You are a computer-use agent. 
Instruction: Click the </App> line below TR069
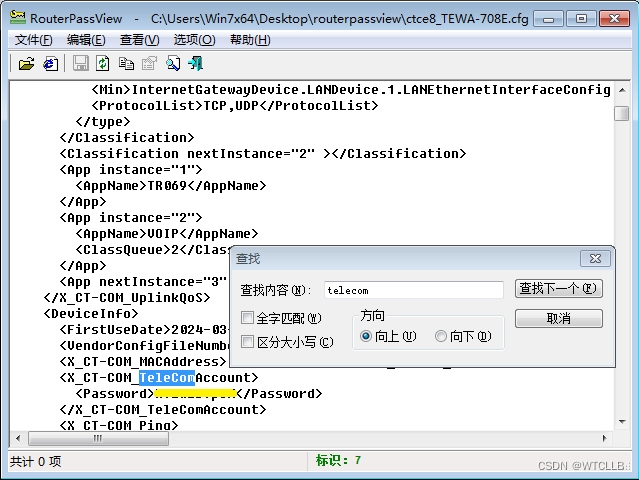83,202
